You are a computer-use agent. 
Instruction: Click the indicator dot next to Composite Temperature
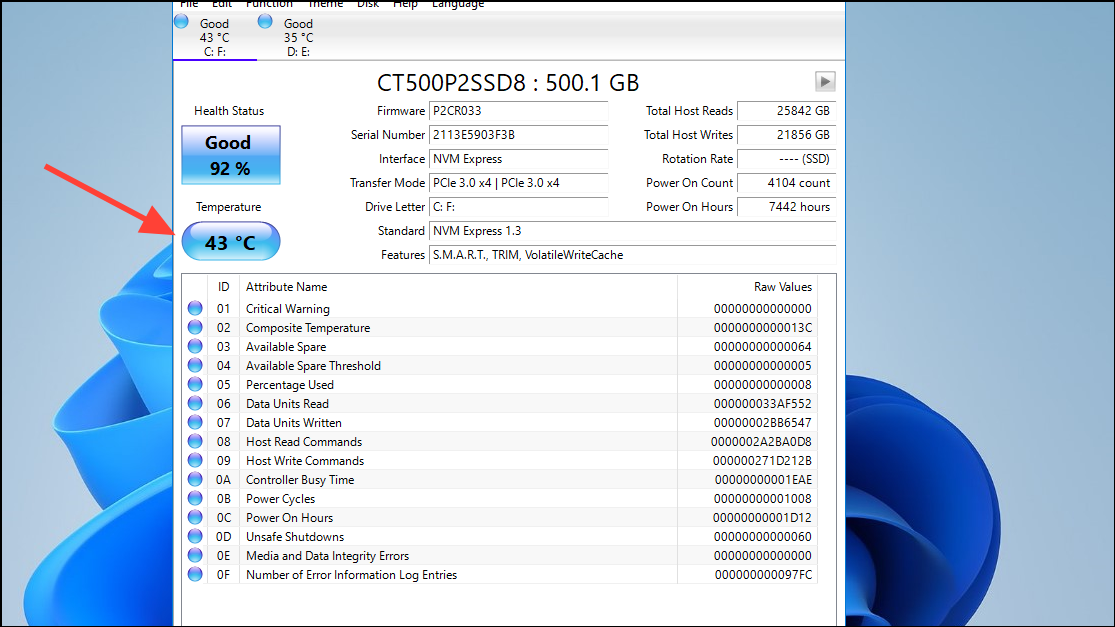click(x=195, y=327)
